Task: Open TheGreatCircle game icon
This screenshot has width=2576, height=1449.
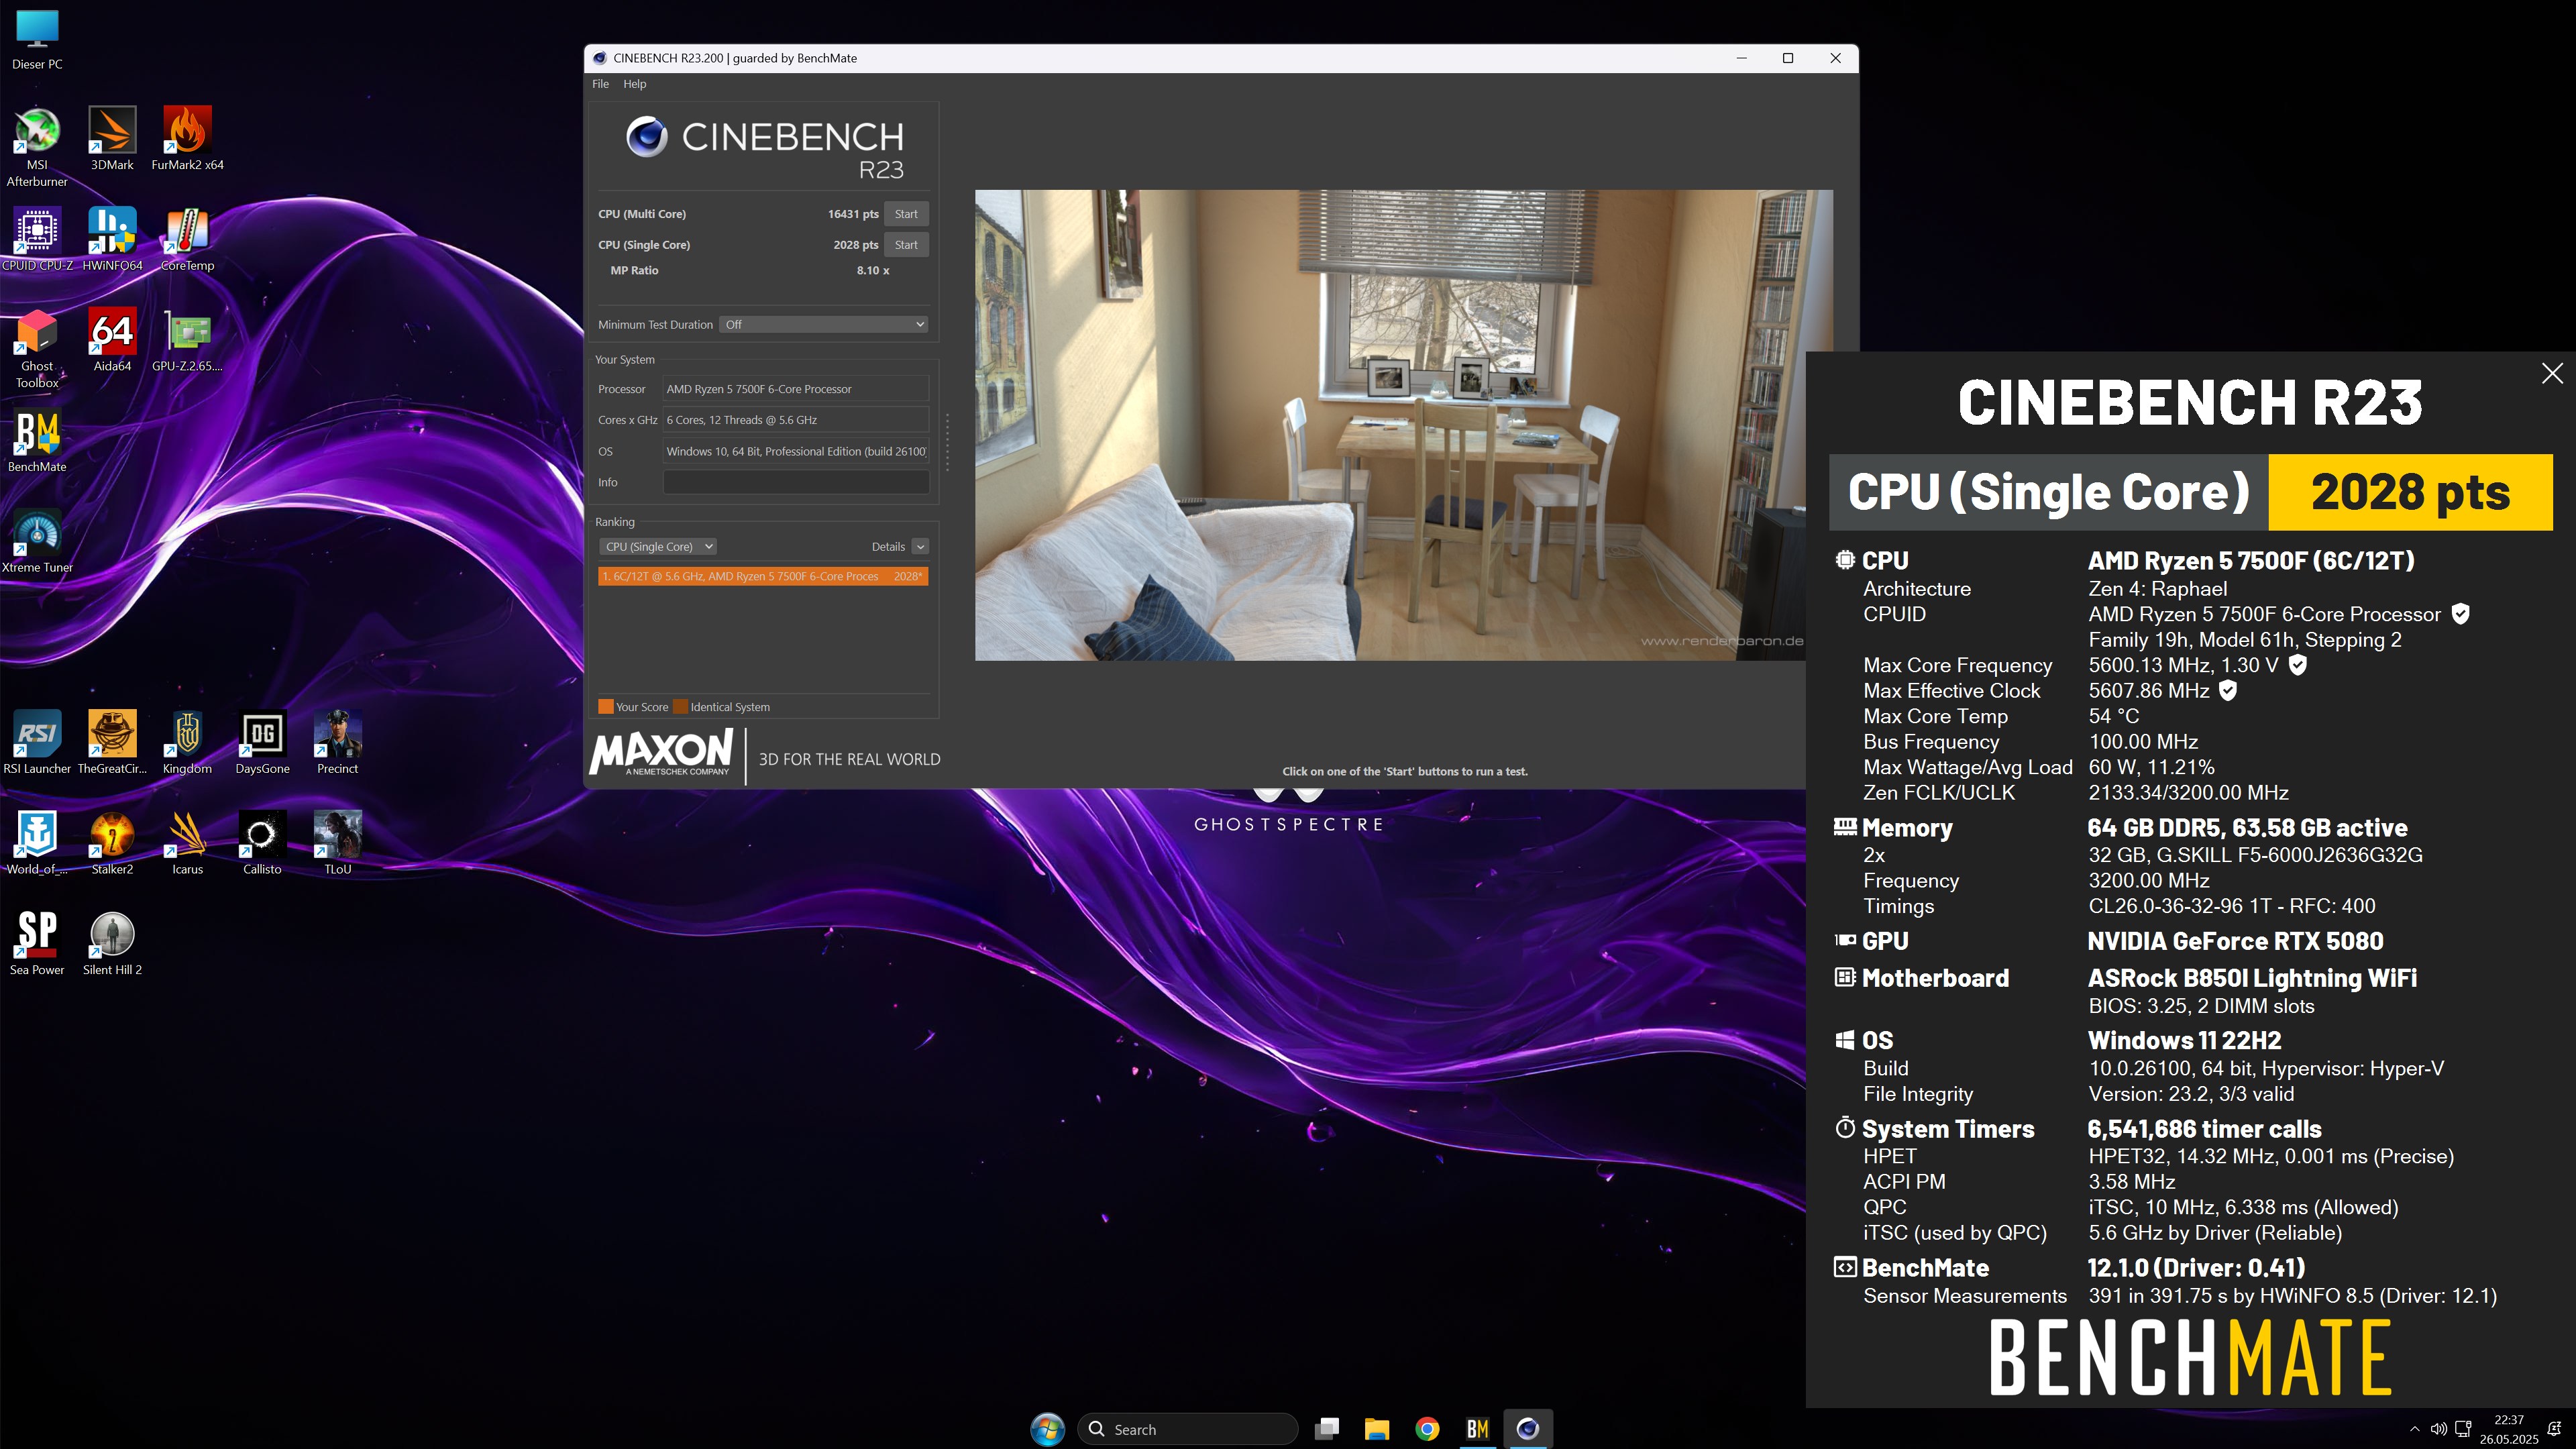Action: point(112,743)
